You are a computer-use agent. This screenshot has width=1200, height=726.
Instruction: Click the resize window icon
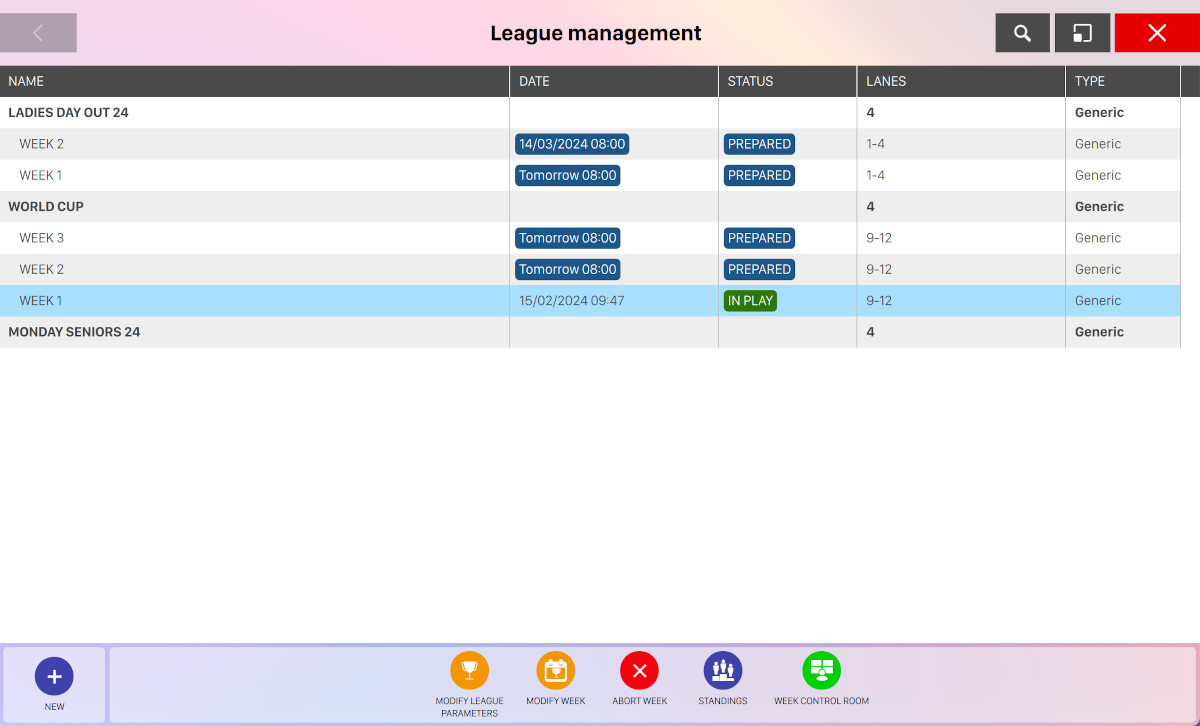pos(1082,33)
